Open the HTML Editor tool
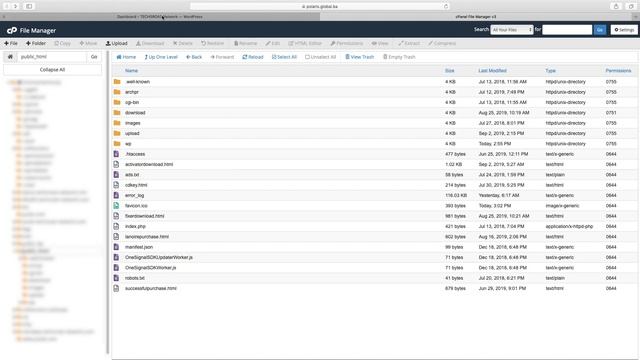Viewport: 640px width, 360px height. pos(305,43)
